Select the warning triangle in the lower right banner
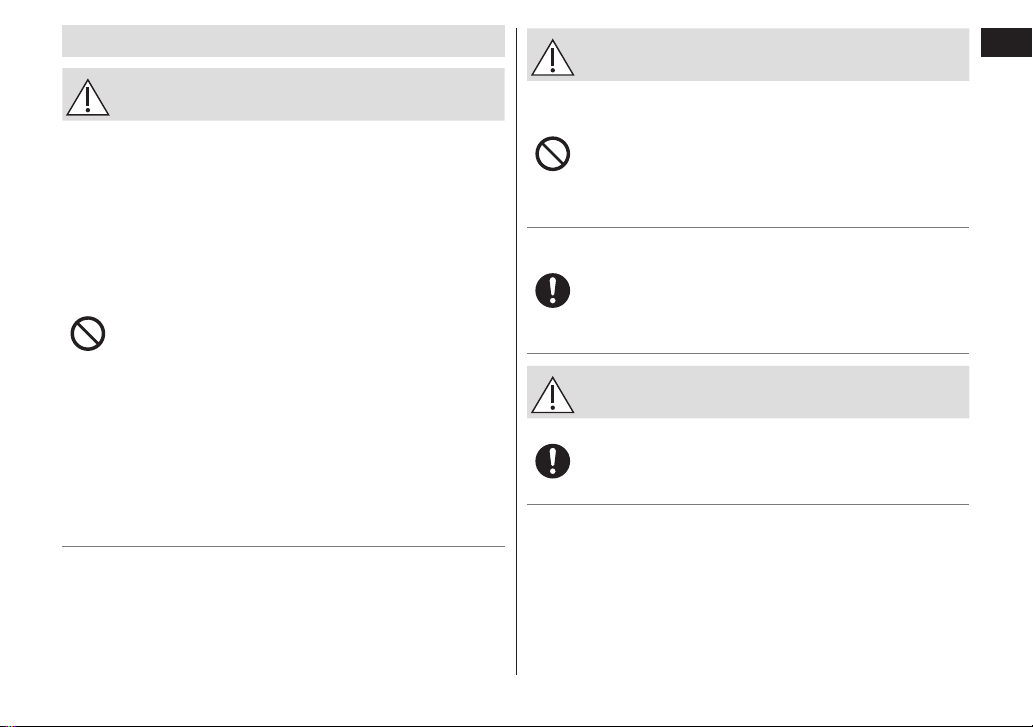The width and height of the screenshot is (1033, 727). 553,395
